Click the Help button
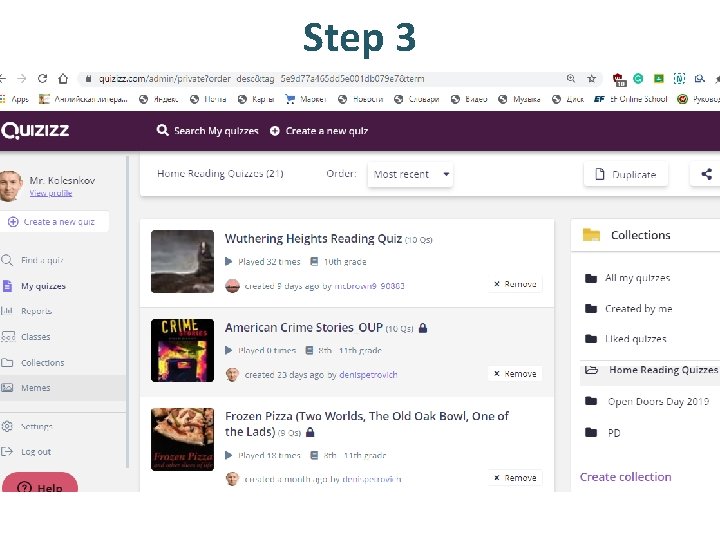This screenshot has height=540, width=720. 40,484
